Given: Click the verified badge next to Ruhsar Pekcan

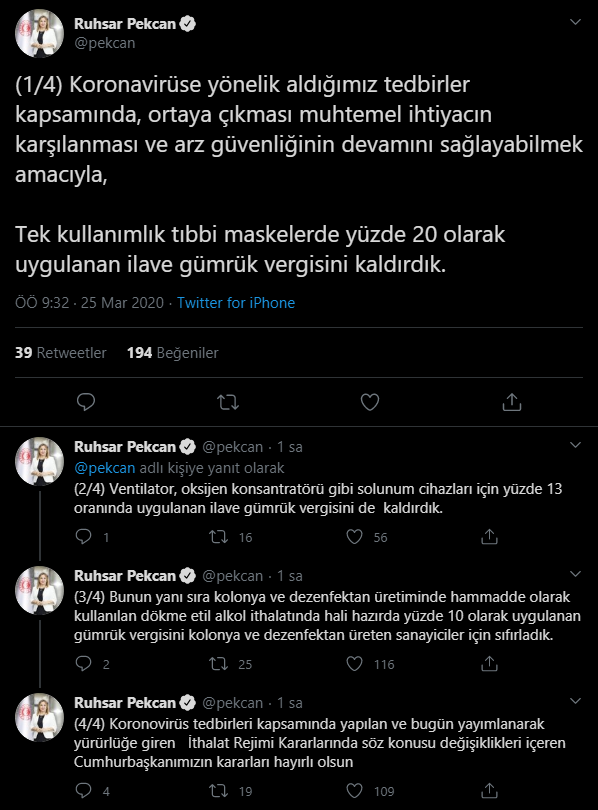Looking at the screenshot, I should (188, 24).
